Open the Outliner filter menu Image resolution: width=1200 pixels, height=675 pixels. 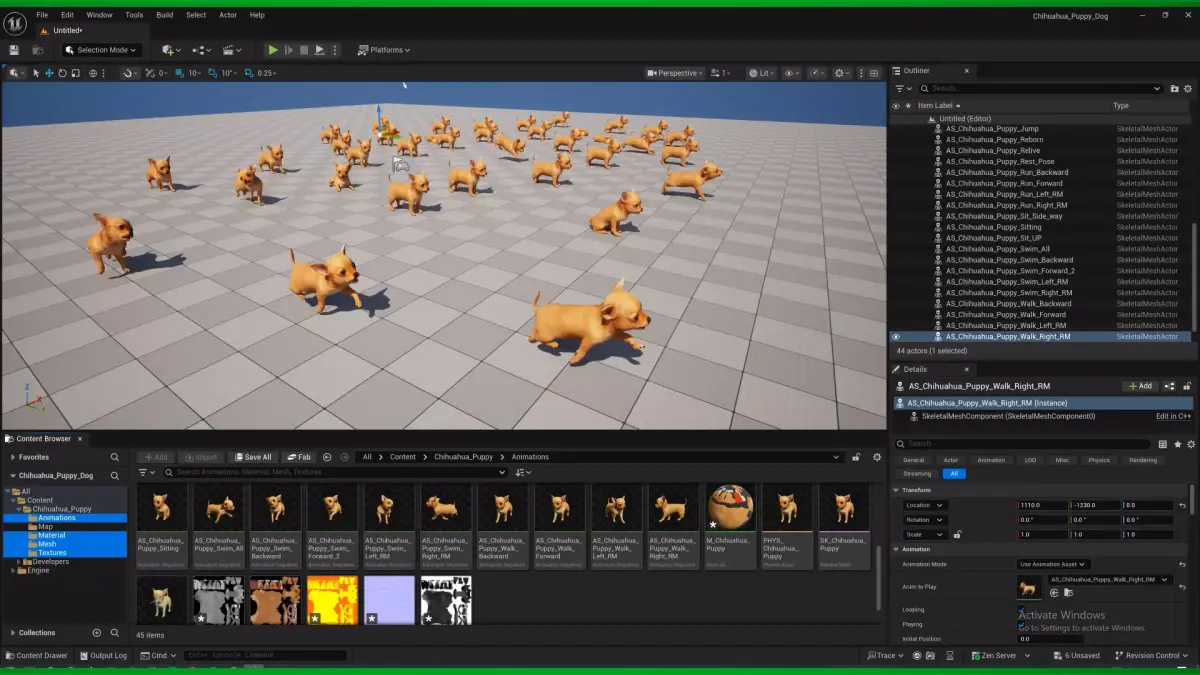[903, 89]
